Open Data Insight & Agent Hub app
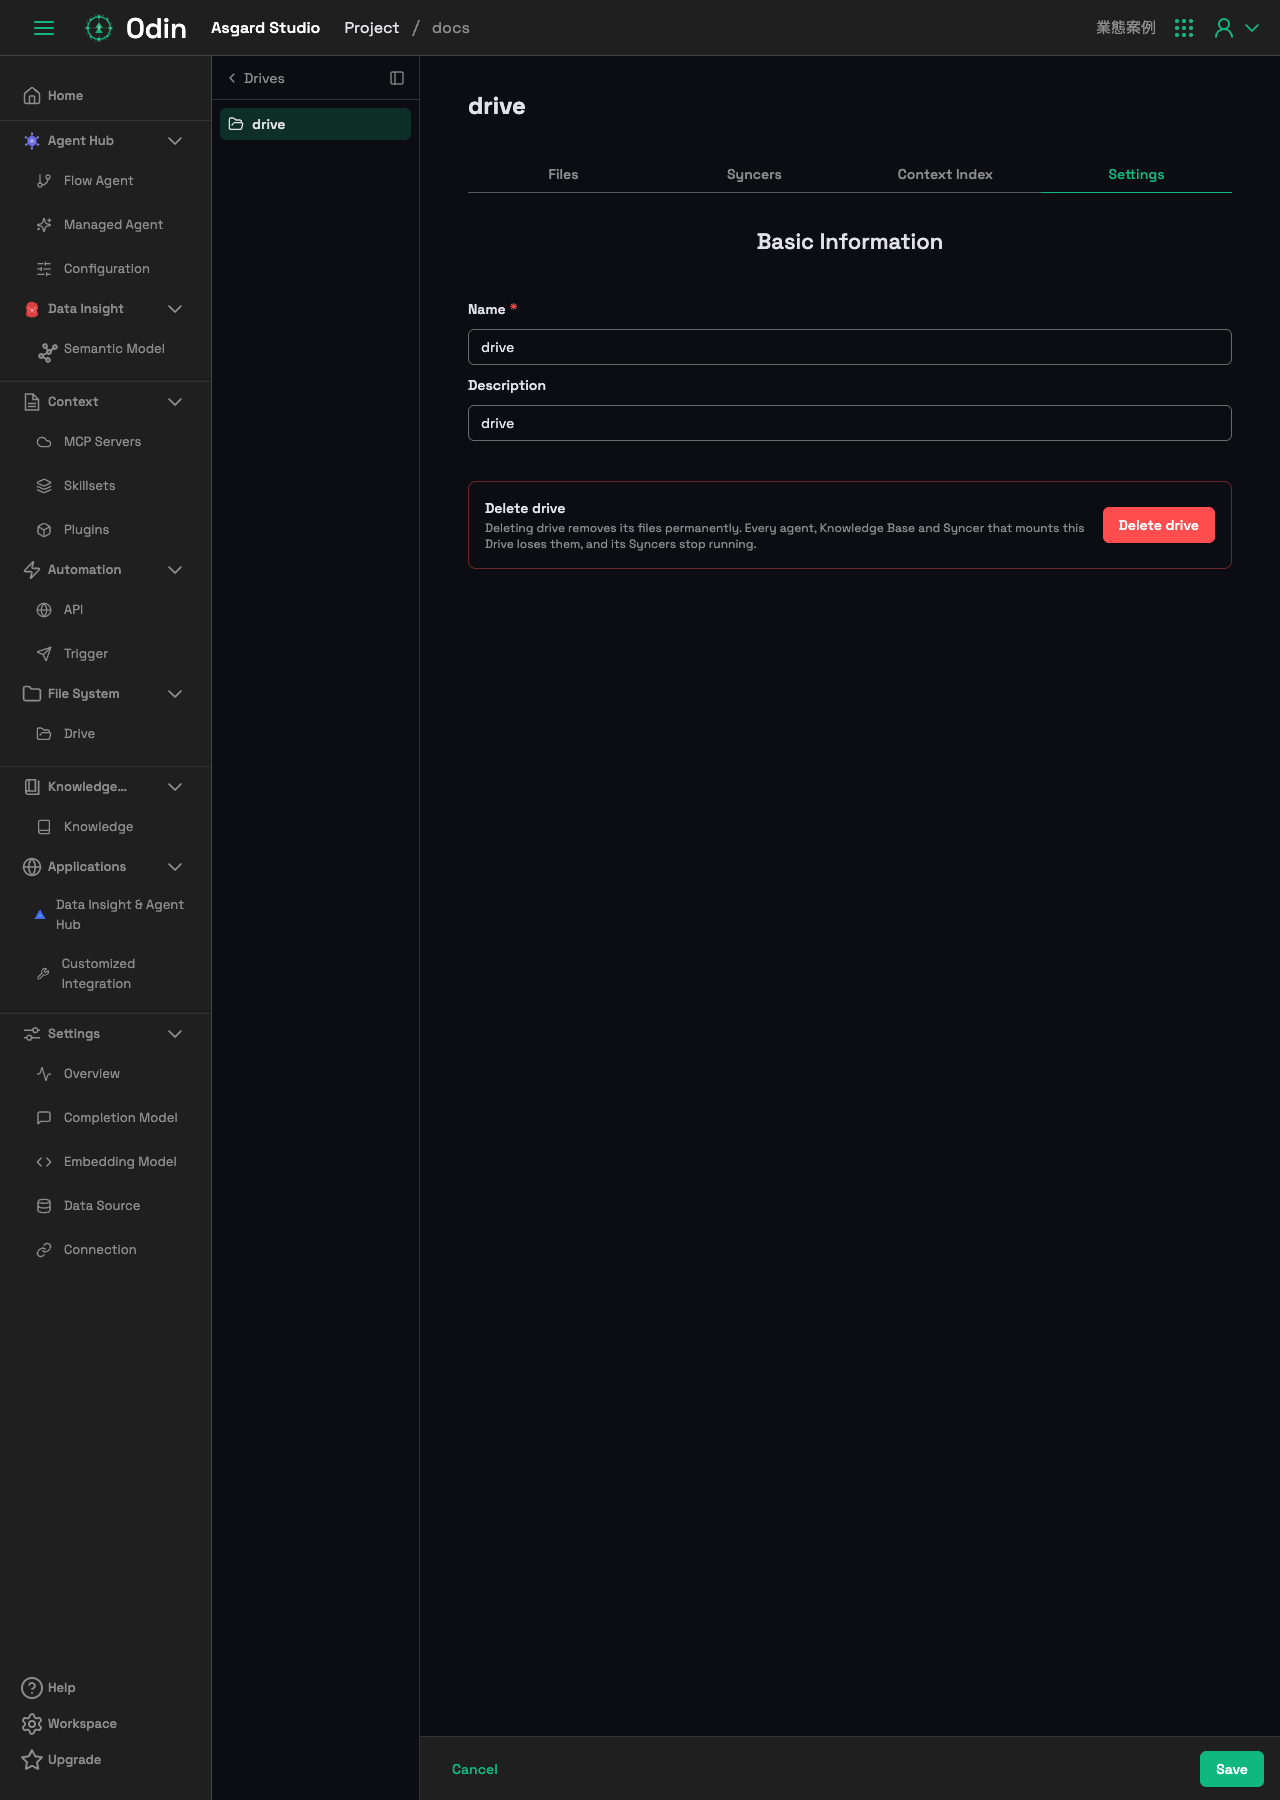 [119, 915]
